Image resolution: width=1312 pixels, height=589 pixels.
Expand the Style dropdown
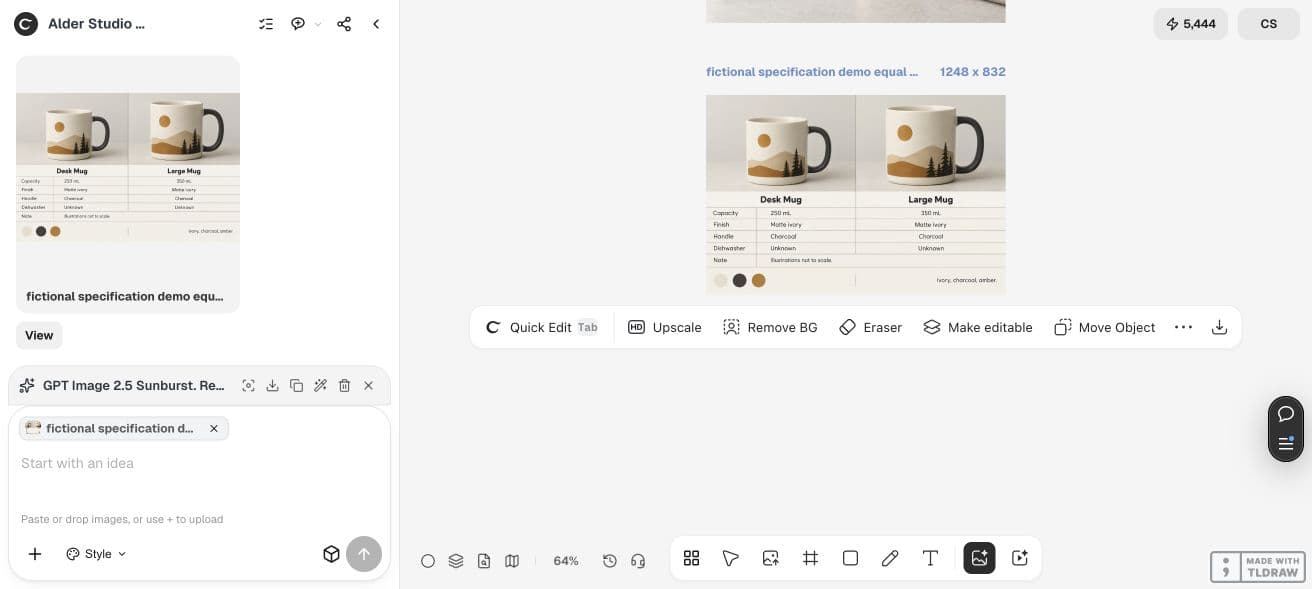(96, 554)
